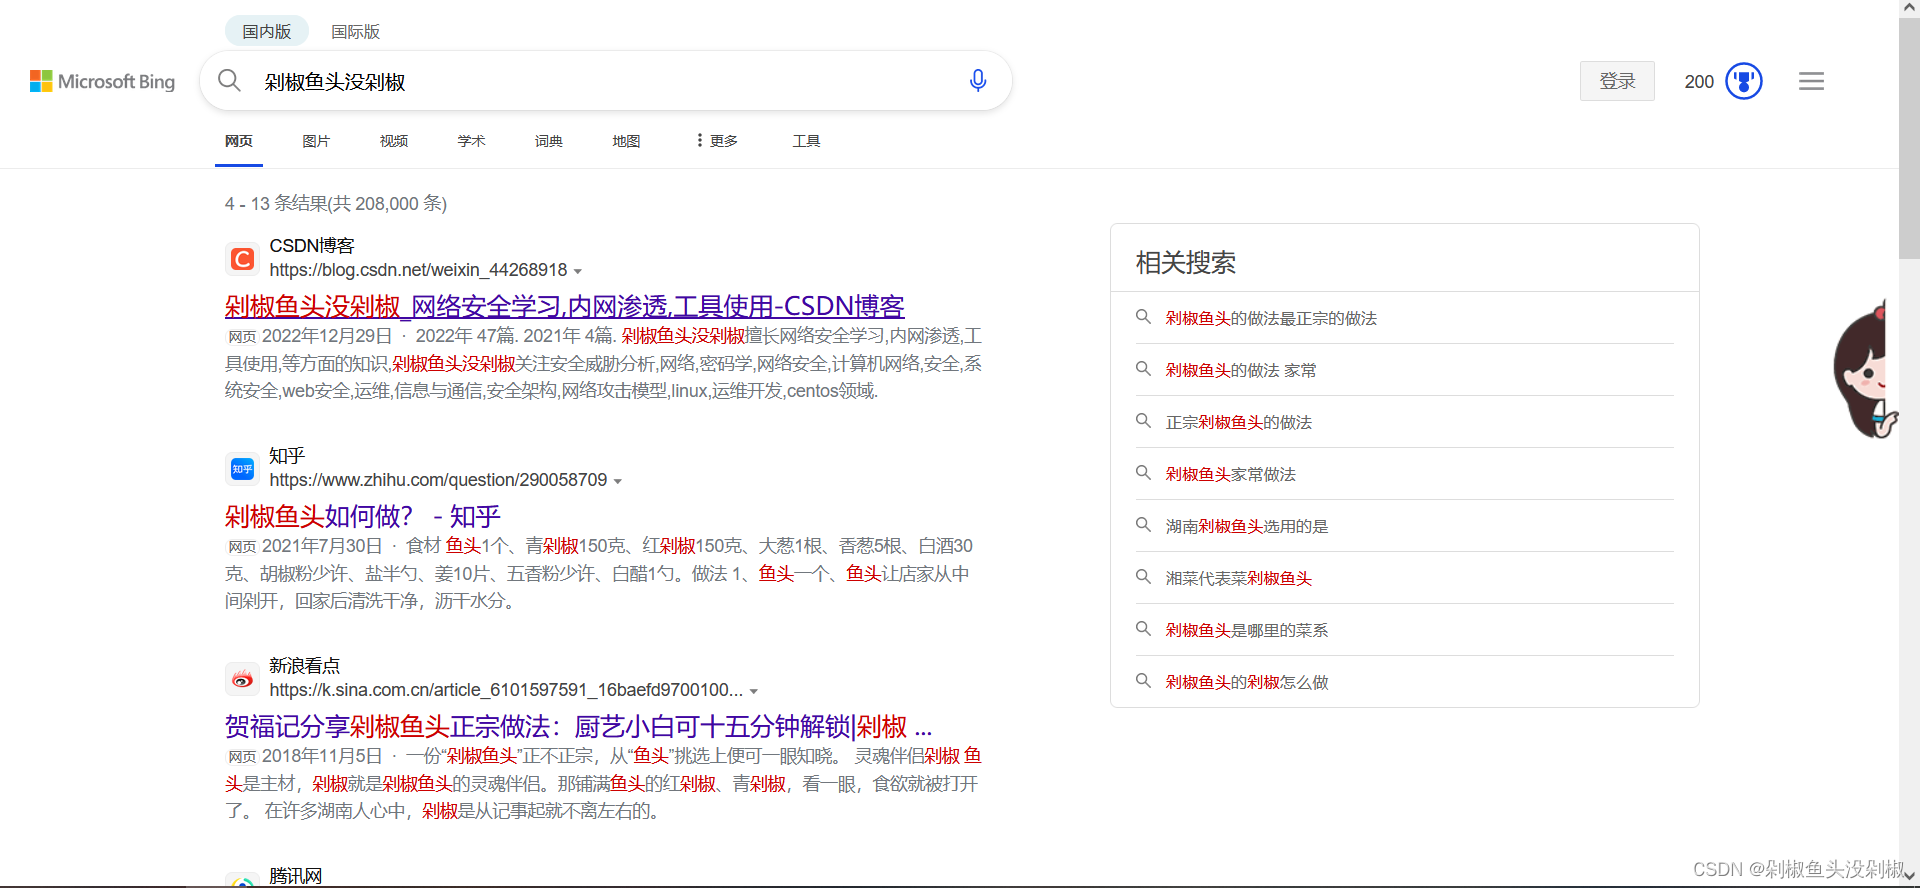Image resolution: width=1920 pixels, height=888 pixels.
Task: Search related 正宗剁椒鱼头的做法
Action: (1239, 422)
